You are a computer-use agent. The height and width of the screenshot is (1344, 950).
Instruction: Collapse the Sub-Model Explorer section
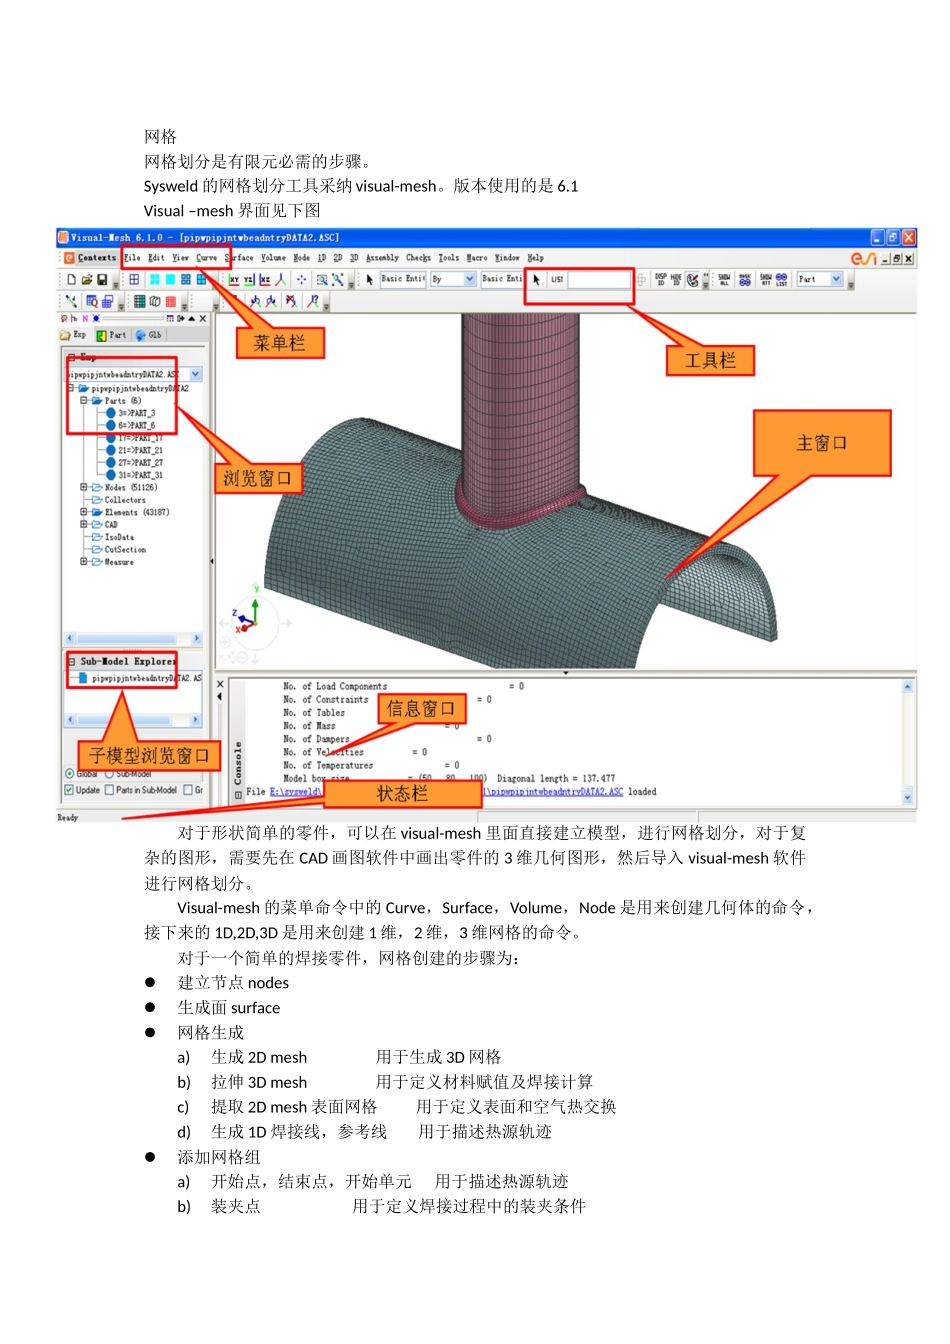[71, 662]
